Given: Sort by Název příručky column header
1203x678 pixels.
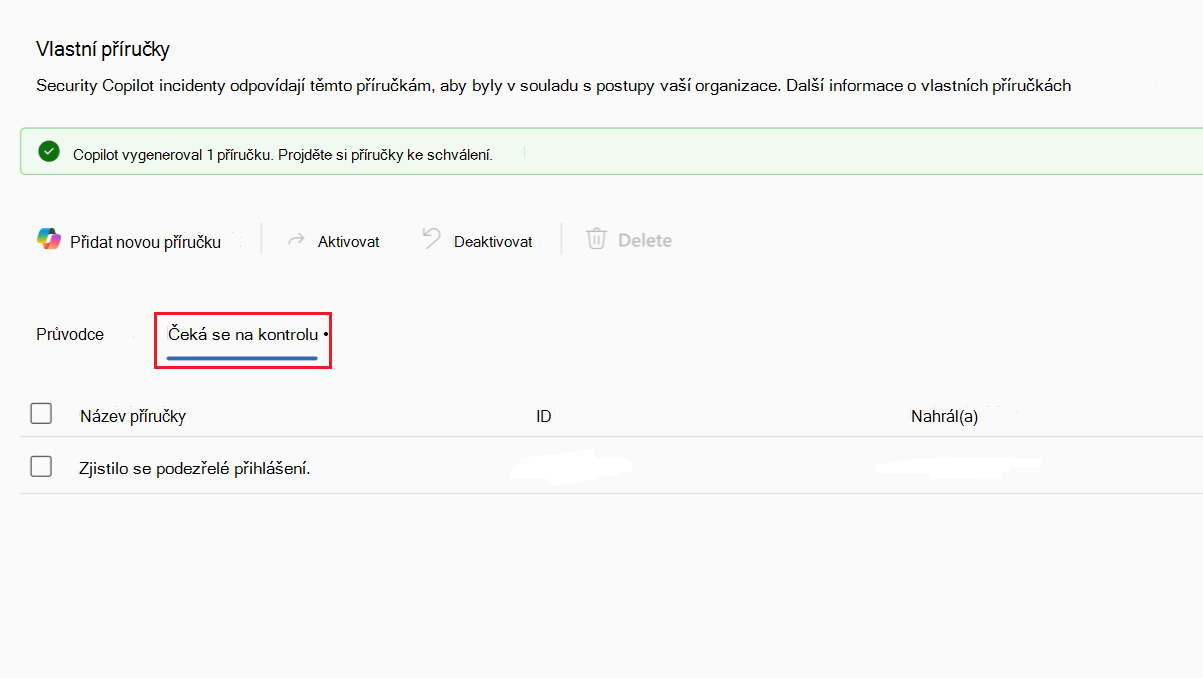Looking at the screenshot, I should pos(133,416).
